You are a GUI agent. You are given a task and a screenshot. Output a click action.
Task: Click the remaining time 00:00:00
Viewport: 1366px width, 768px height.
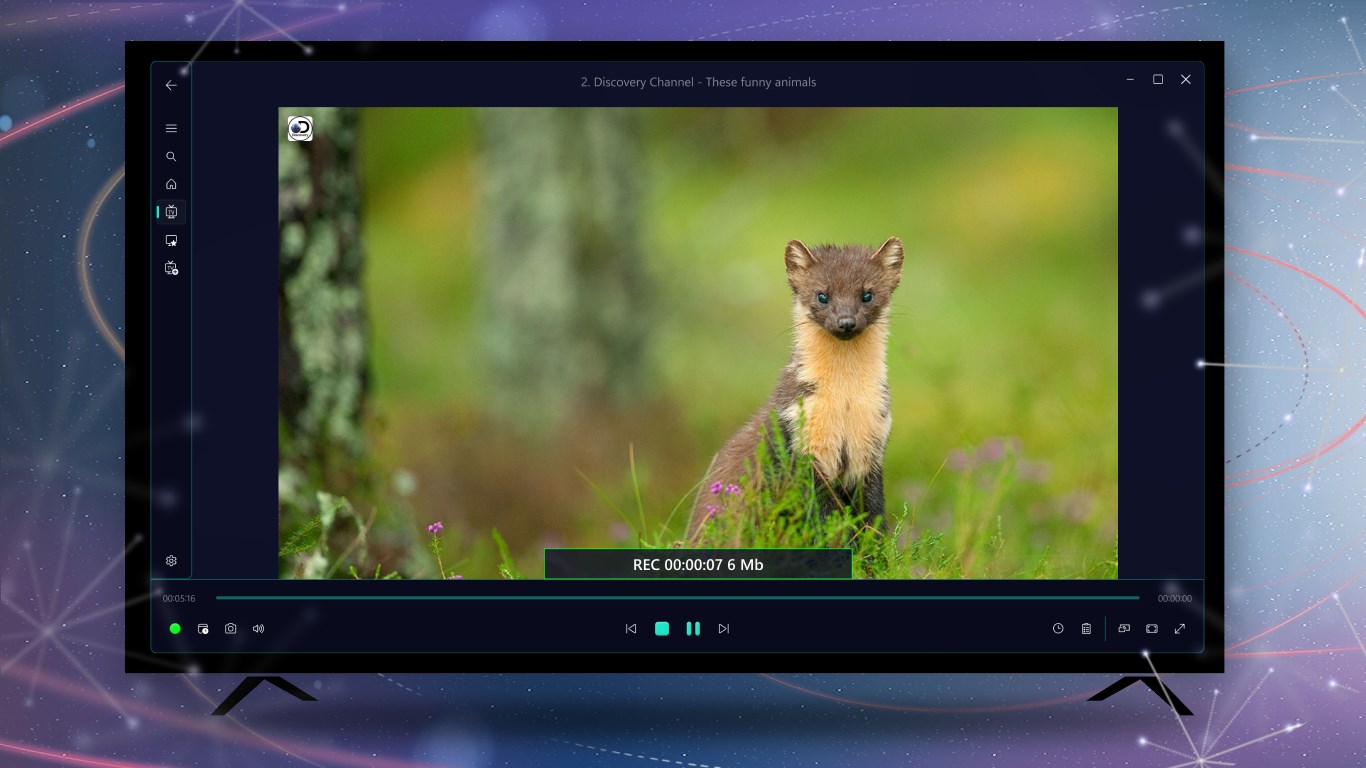1175,599
